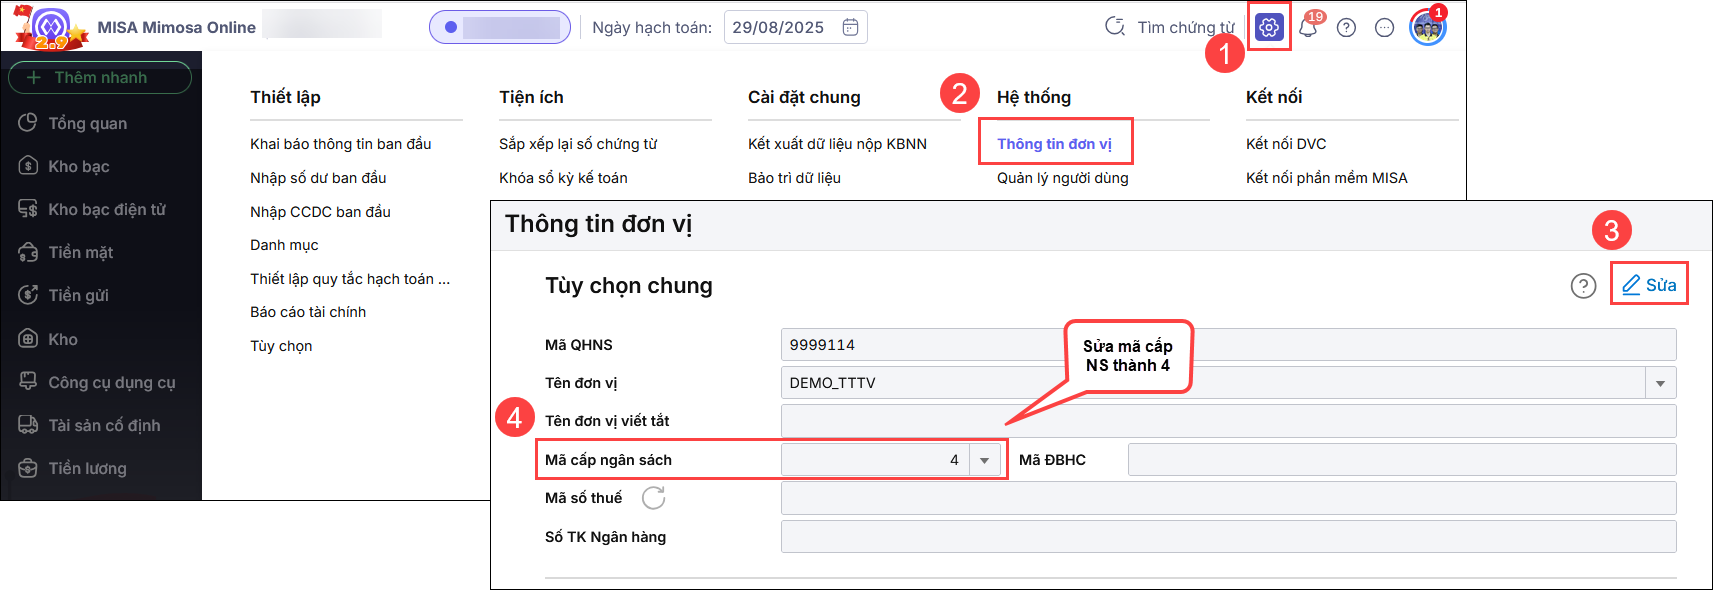Screen dimensions: 1713x590
Task: Open the settings gear icon
Action: click(1269, 28)
